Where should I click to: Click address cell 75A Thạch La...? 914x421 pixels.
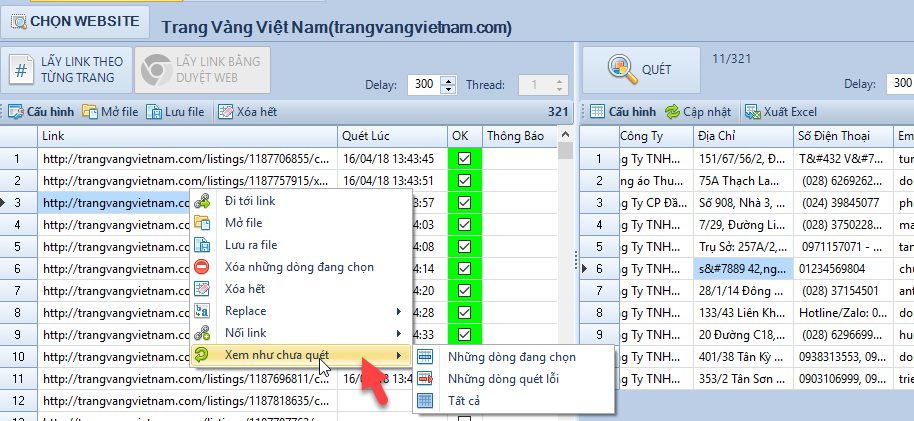point(744,181)
